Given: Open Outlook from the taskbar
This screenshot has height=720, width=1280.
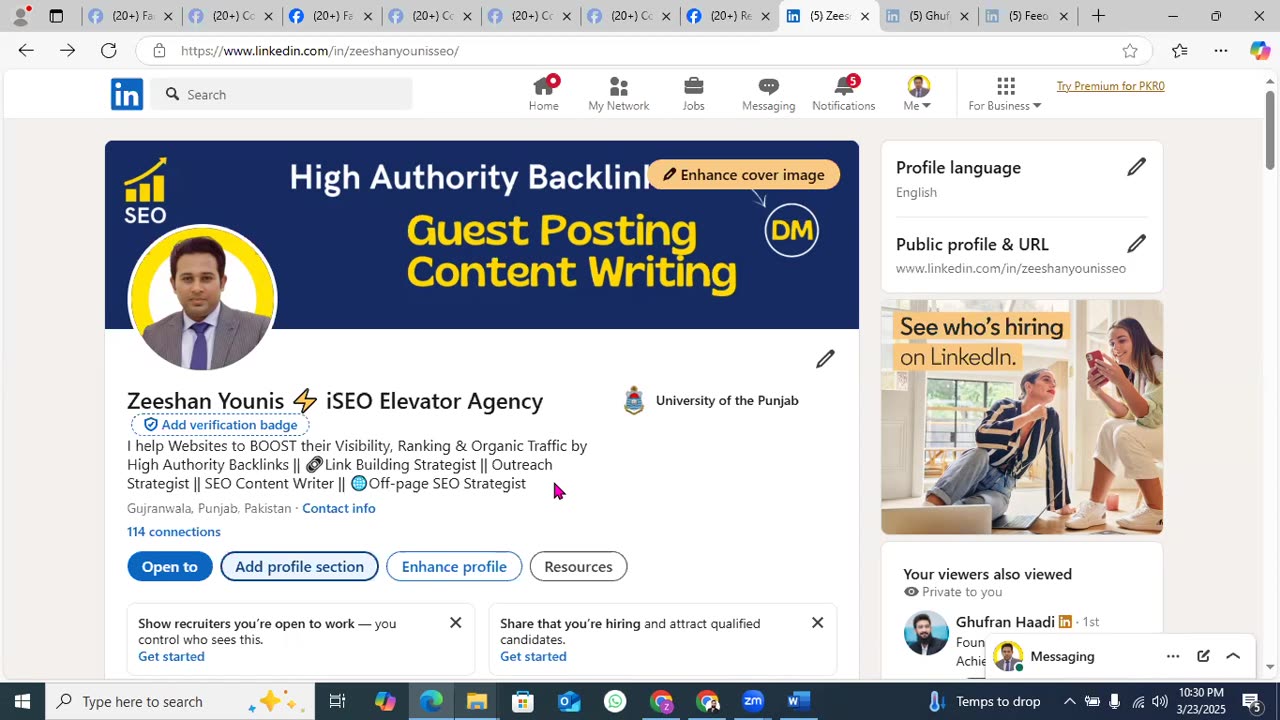Looking at the screenshot, I should pos(569,701).
